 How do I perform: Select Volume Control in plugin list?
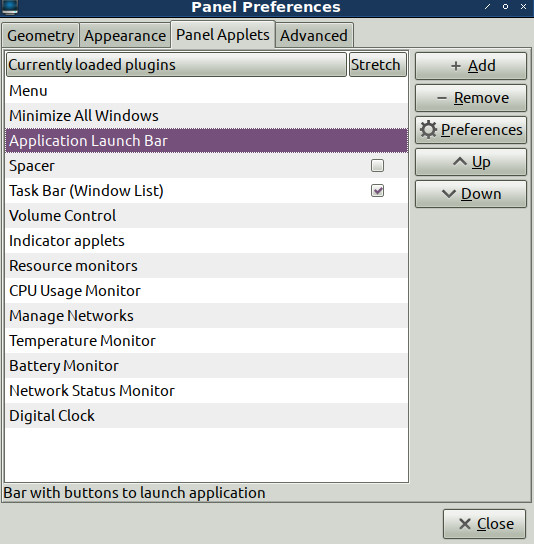pyautogui.click(x=206, y=216)
